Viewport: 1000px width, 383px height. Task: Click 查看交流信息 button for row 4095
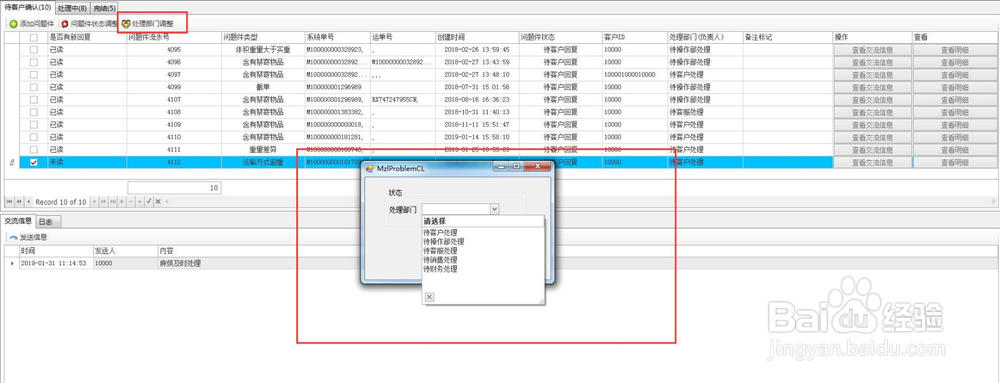(872, 49)
